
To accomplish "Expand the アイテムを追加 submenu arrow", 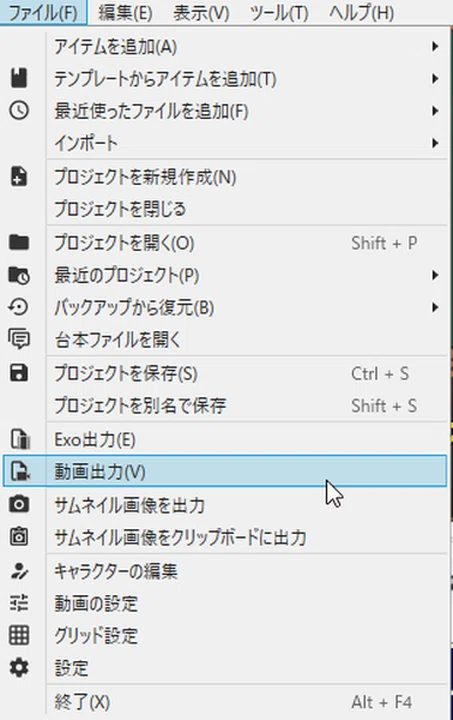I will (x=435, y=46).
